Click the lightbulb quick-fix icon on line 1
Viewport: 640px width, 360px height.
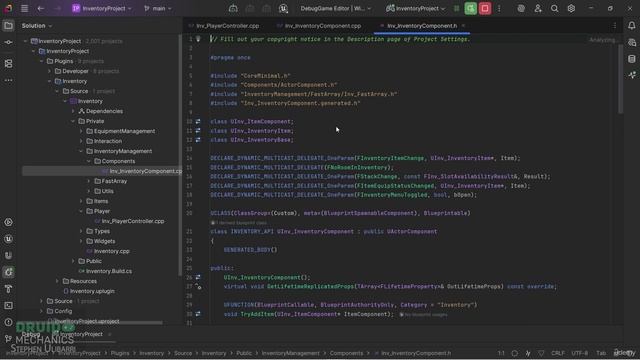198,39
